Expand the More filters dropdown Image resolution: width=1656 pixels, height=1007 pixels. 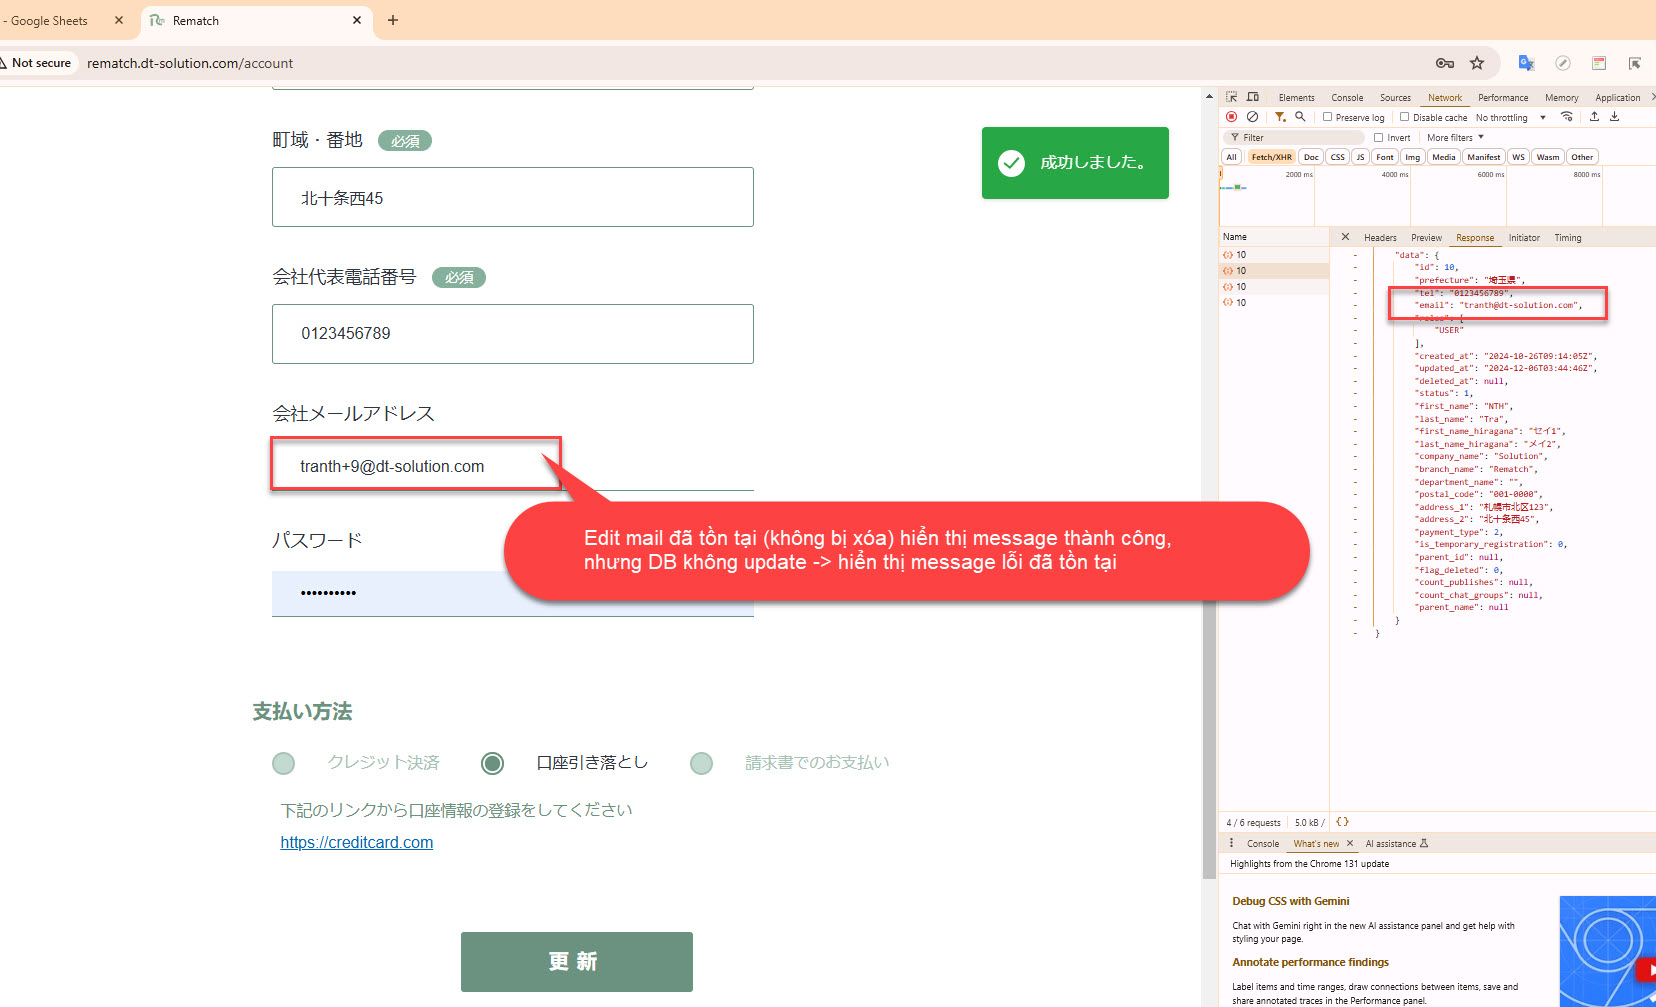point(1455,138)
